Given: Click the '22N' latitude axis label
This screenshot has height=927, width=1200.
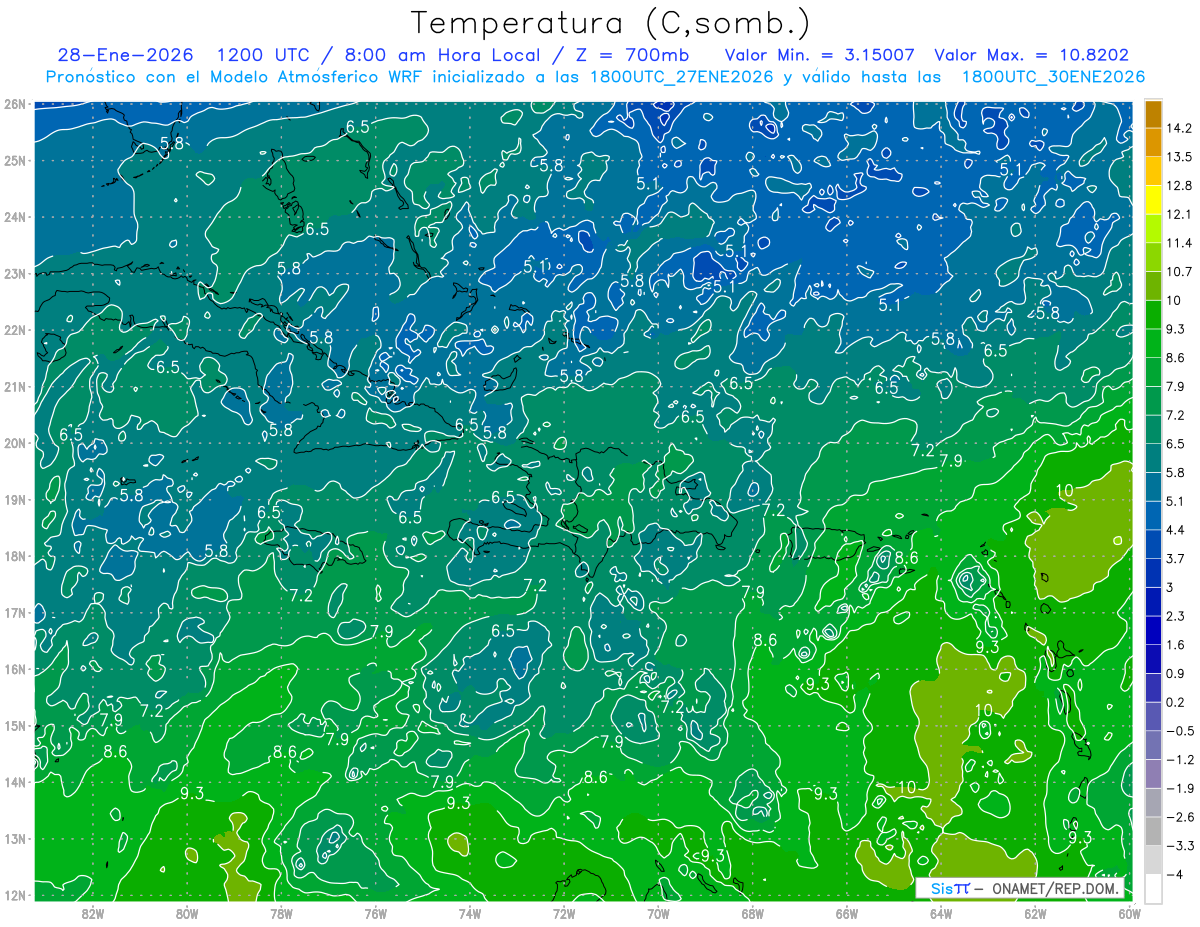Looking at the screenshot, I should click(14, 330).
